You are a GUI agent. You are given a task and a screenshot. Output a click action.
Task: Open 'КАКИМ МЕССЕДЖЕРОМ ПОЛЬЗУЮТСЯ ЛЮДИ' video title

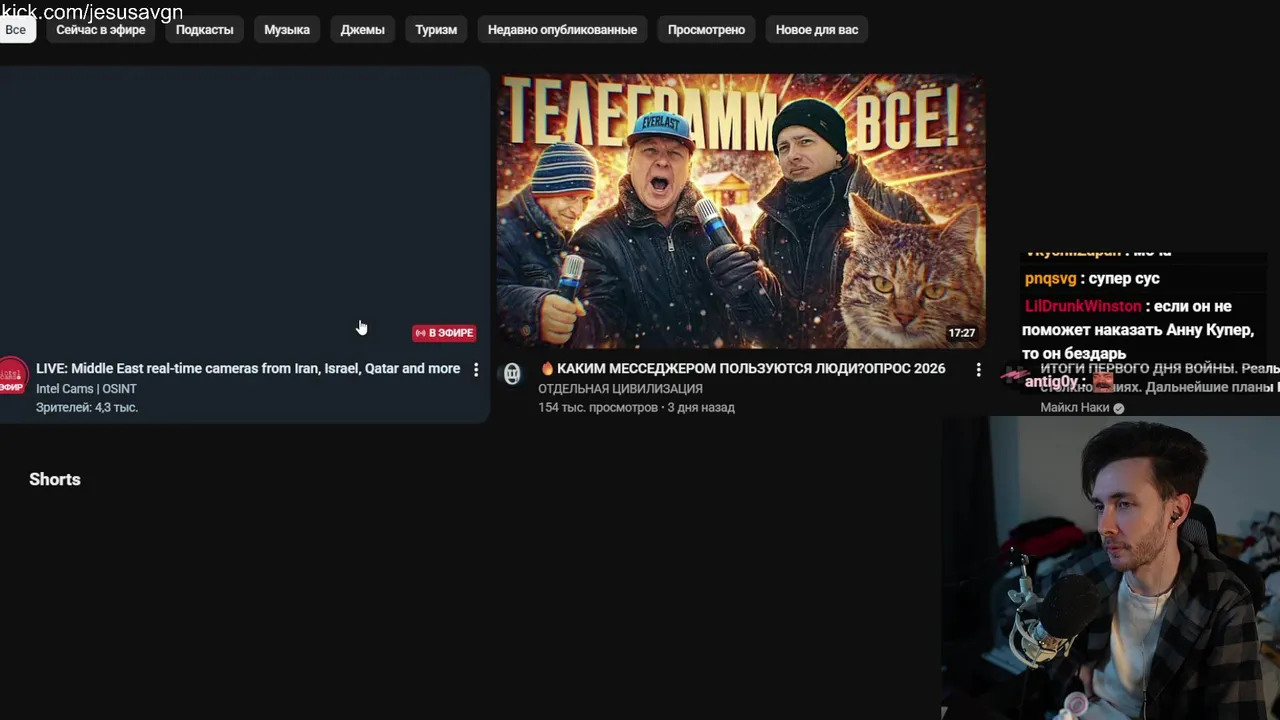pos(741,369)
